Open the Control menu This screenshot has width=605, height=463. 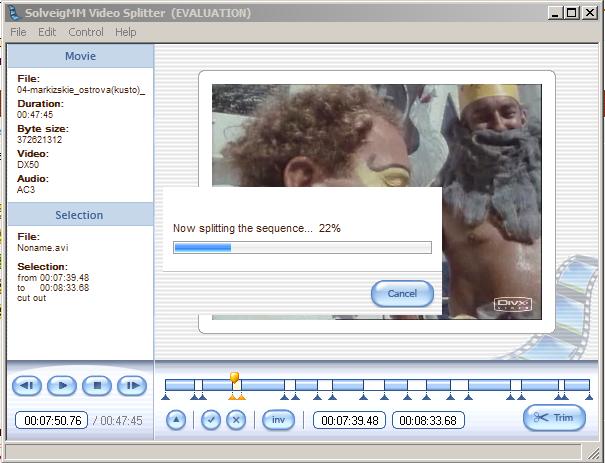click(x=86, y=32)
